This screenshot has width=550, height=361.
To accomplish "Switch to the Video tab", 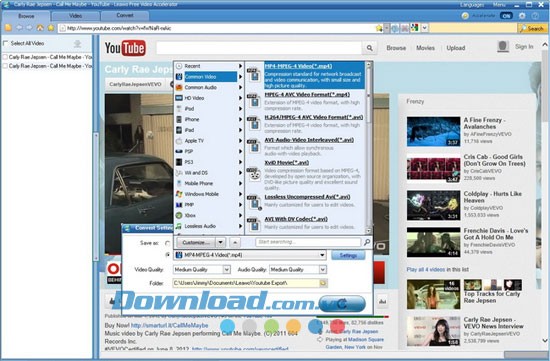I will (75, 16).
